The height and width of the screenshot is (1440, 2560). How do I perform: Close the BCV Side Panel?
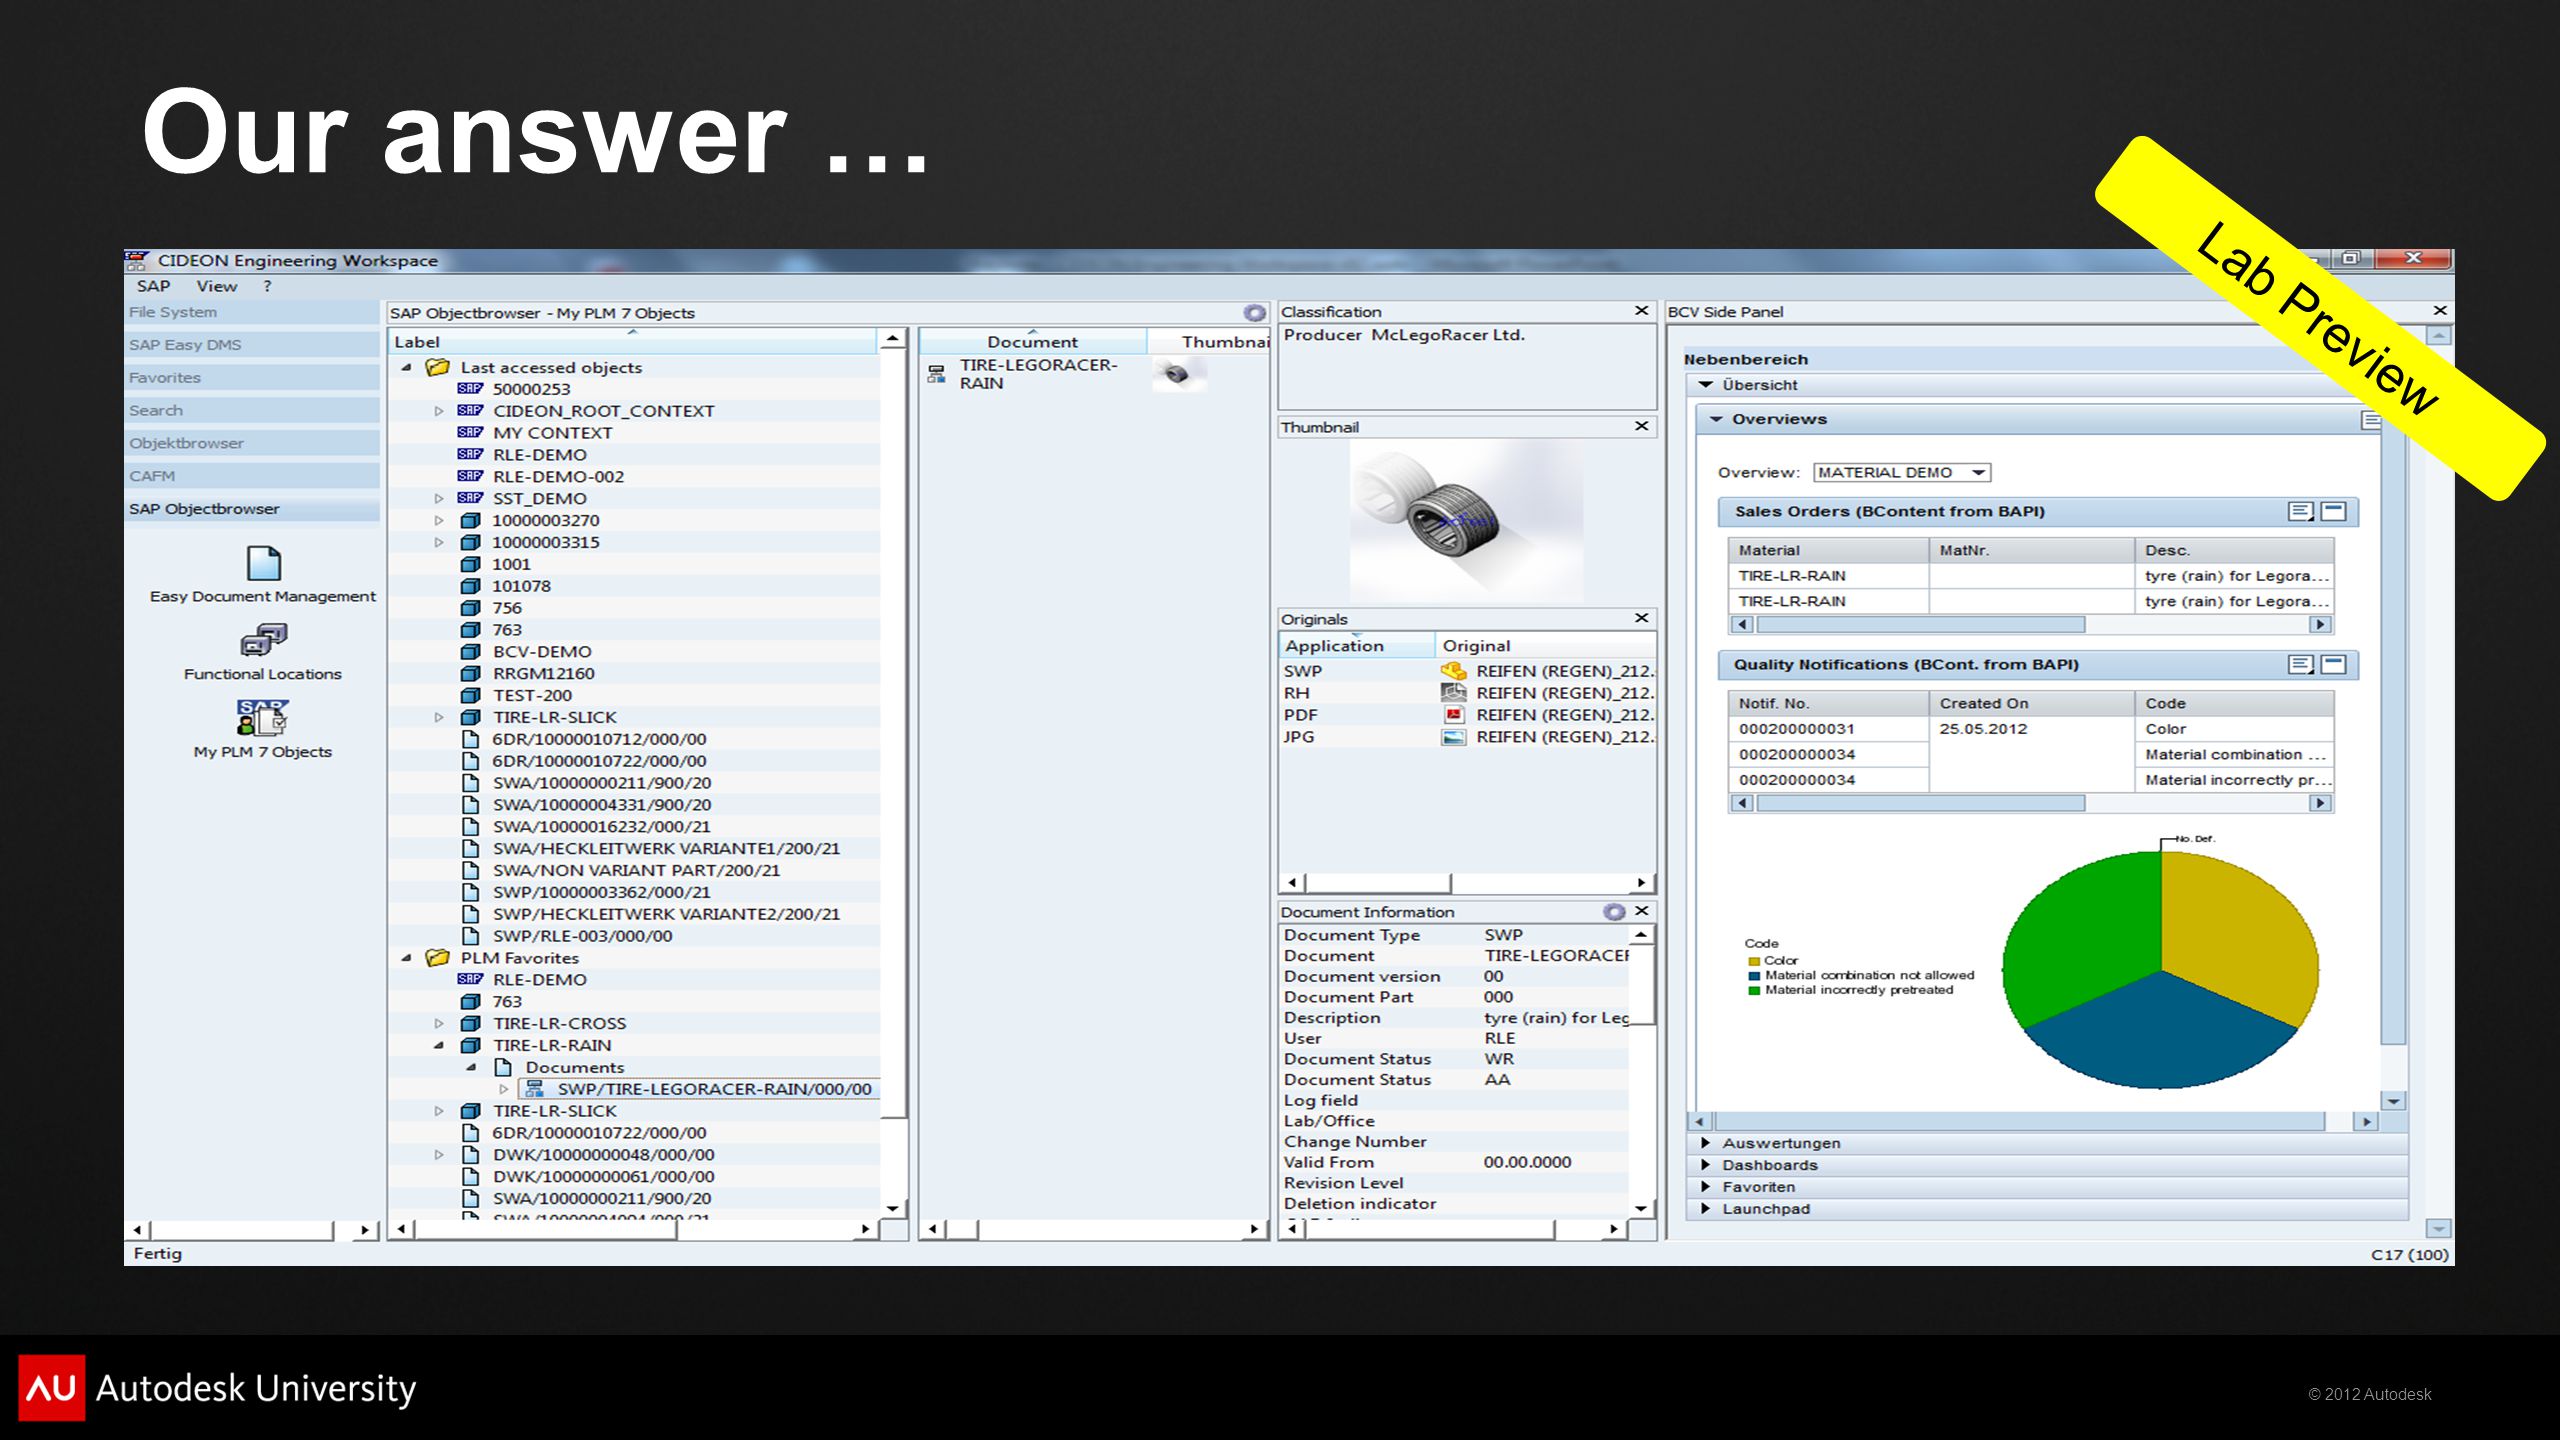coord(2440,311)
